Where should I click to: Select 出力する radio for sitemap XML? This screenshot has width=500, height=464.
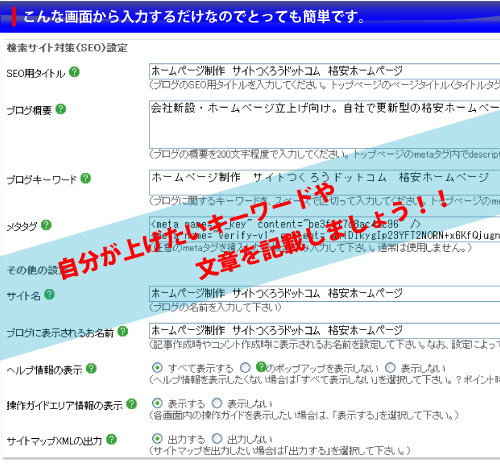[157, 438]
